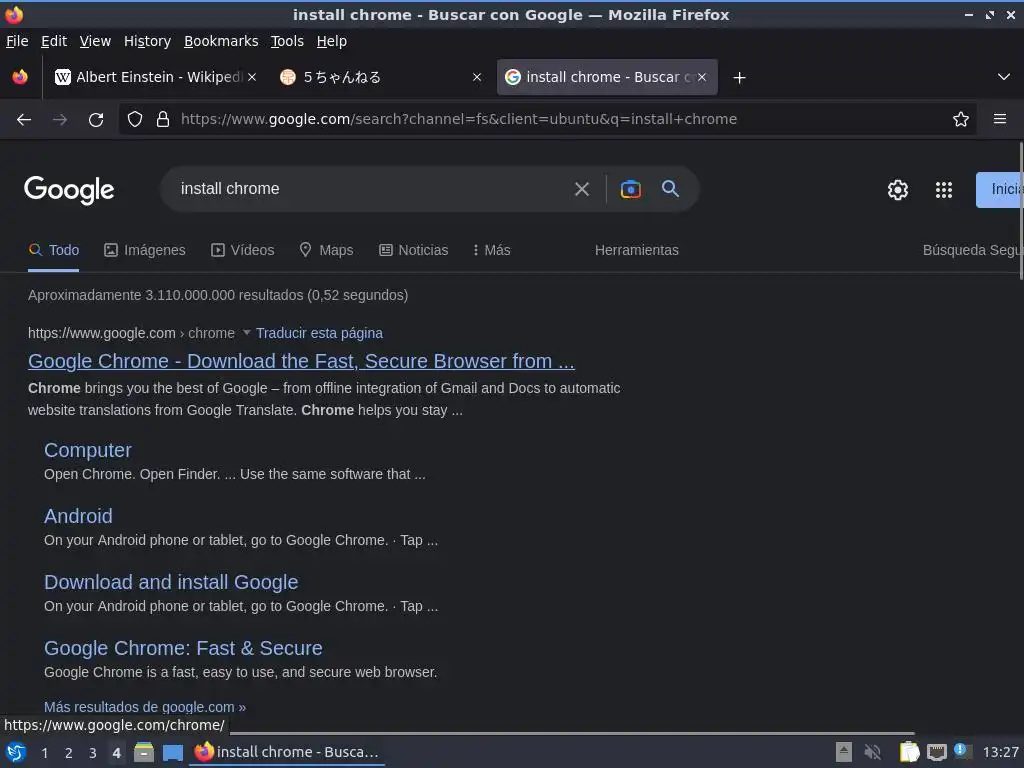Open Google apps grid
The image size is (1024, 768).
944,190
